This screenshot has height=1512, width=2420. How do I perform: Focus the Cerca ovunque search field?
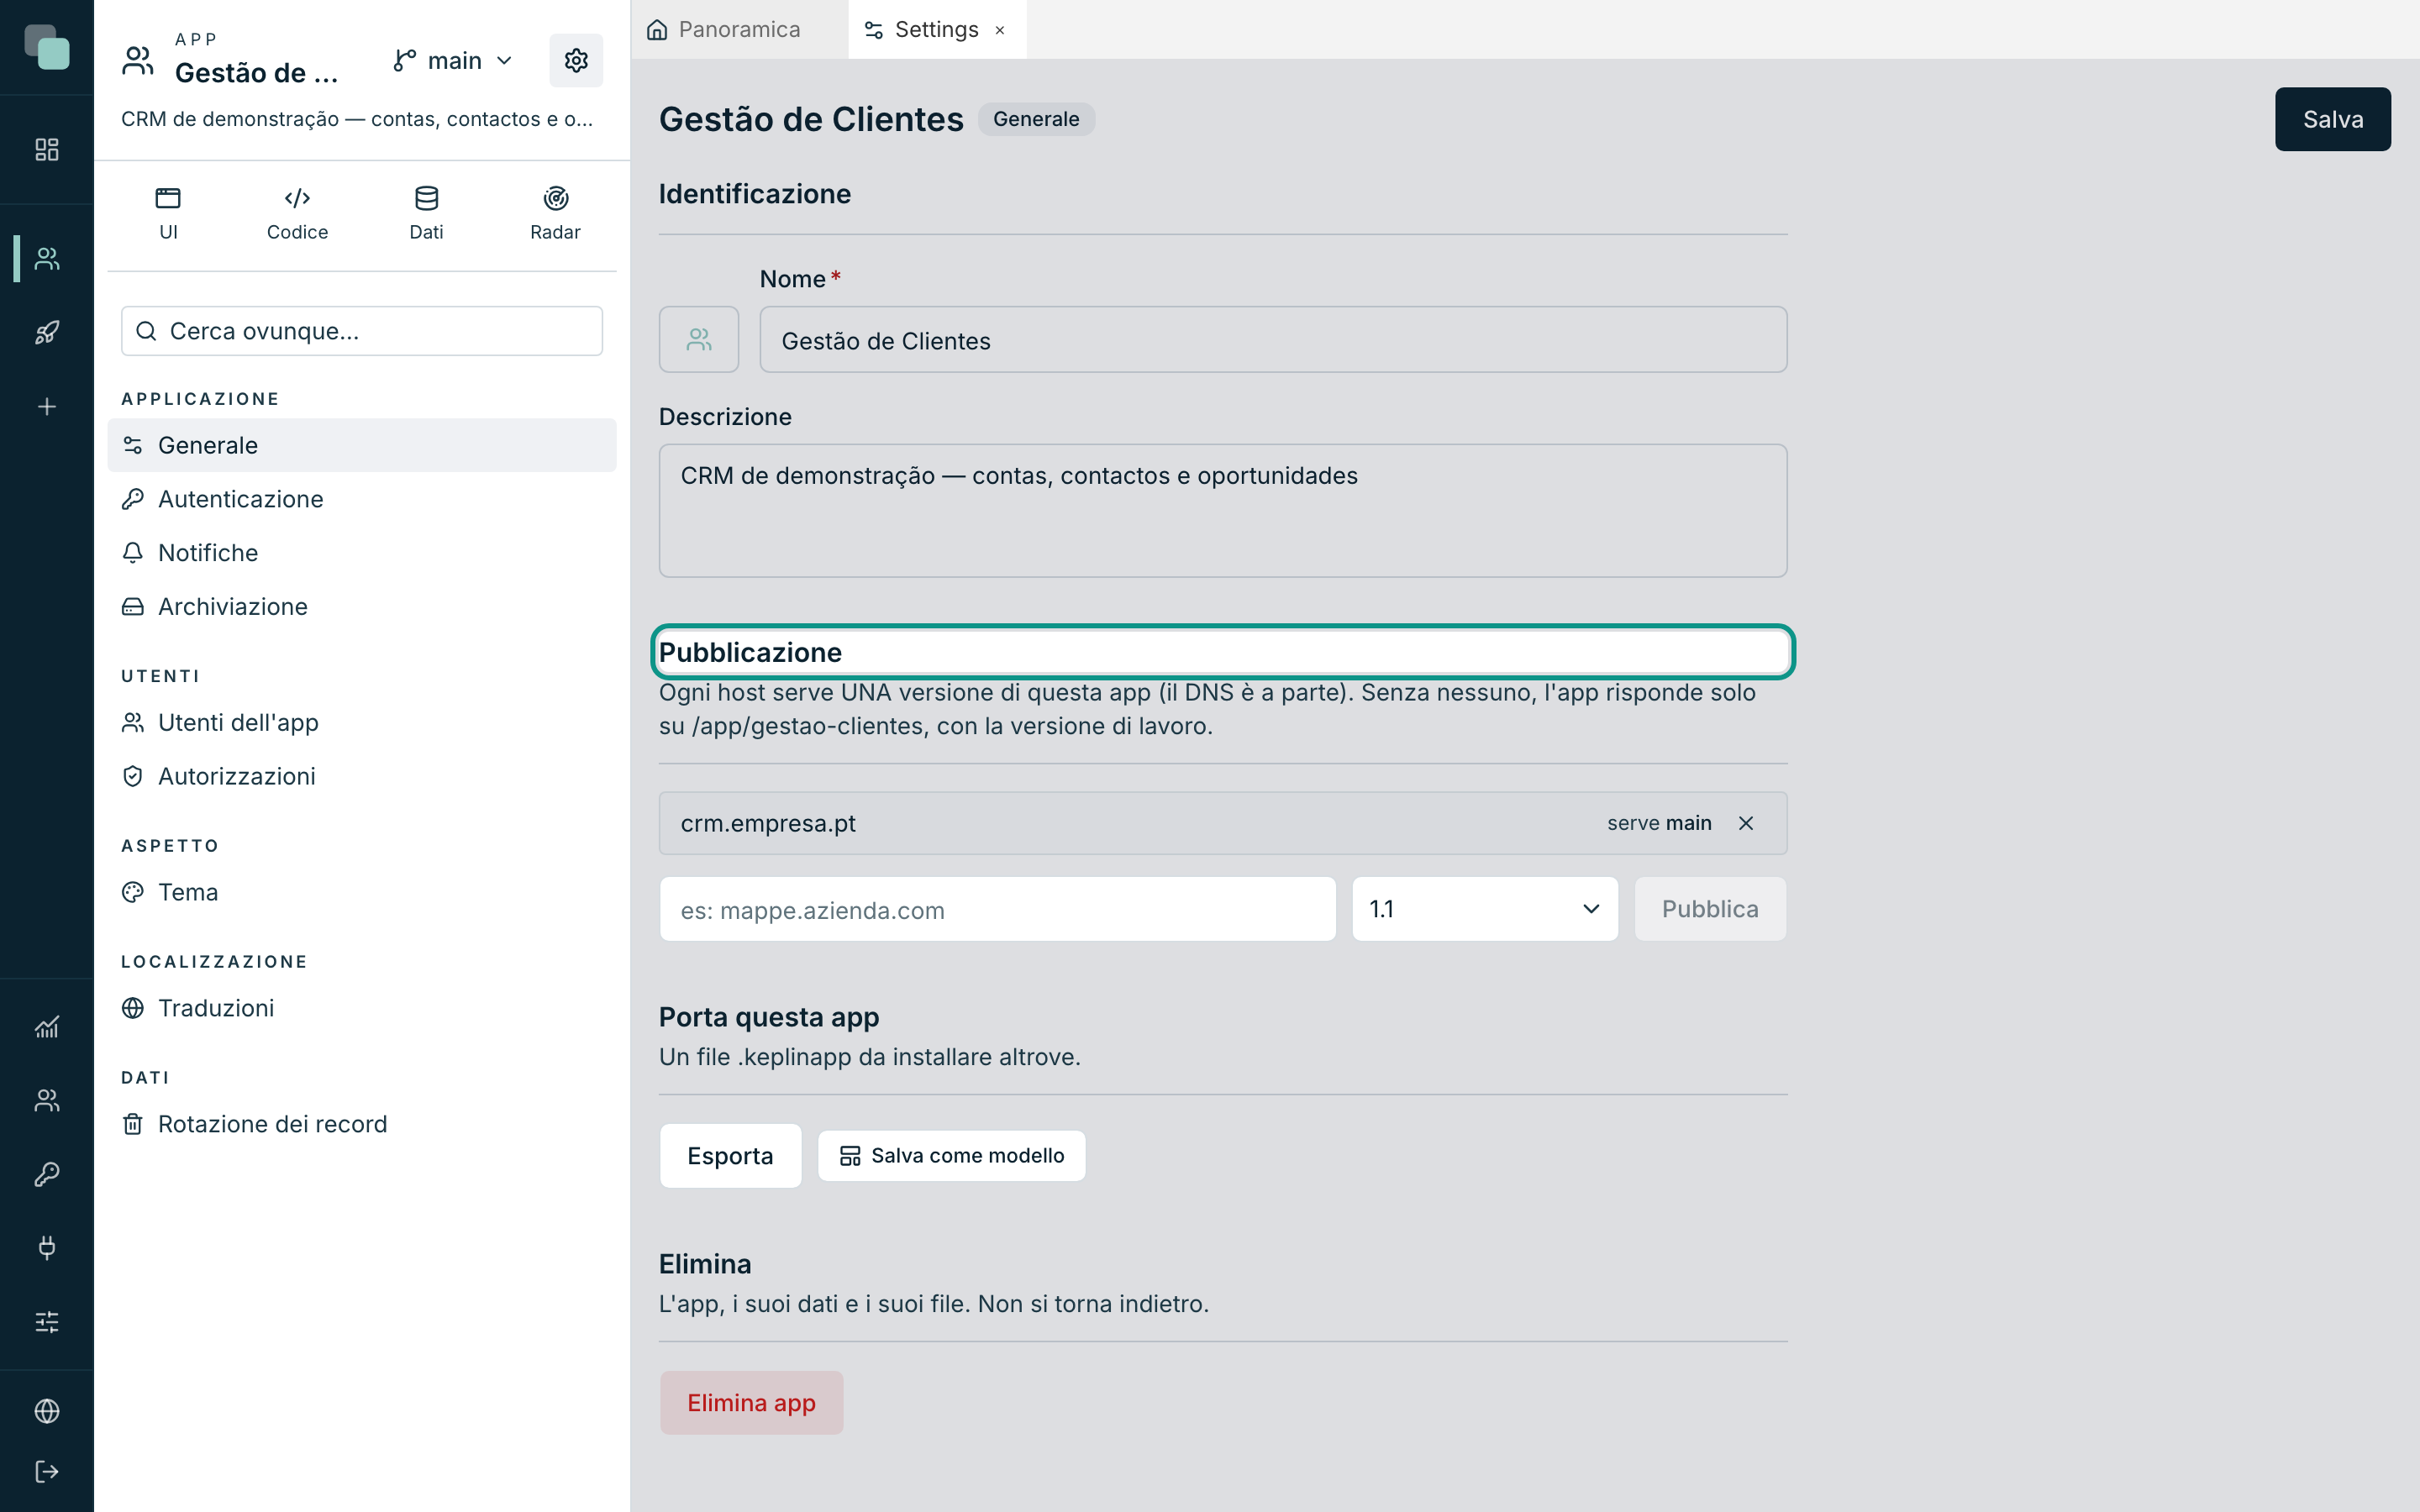coord(362,331)
